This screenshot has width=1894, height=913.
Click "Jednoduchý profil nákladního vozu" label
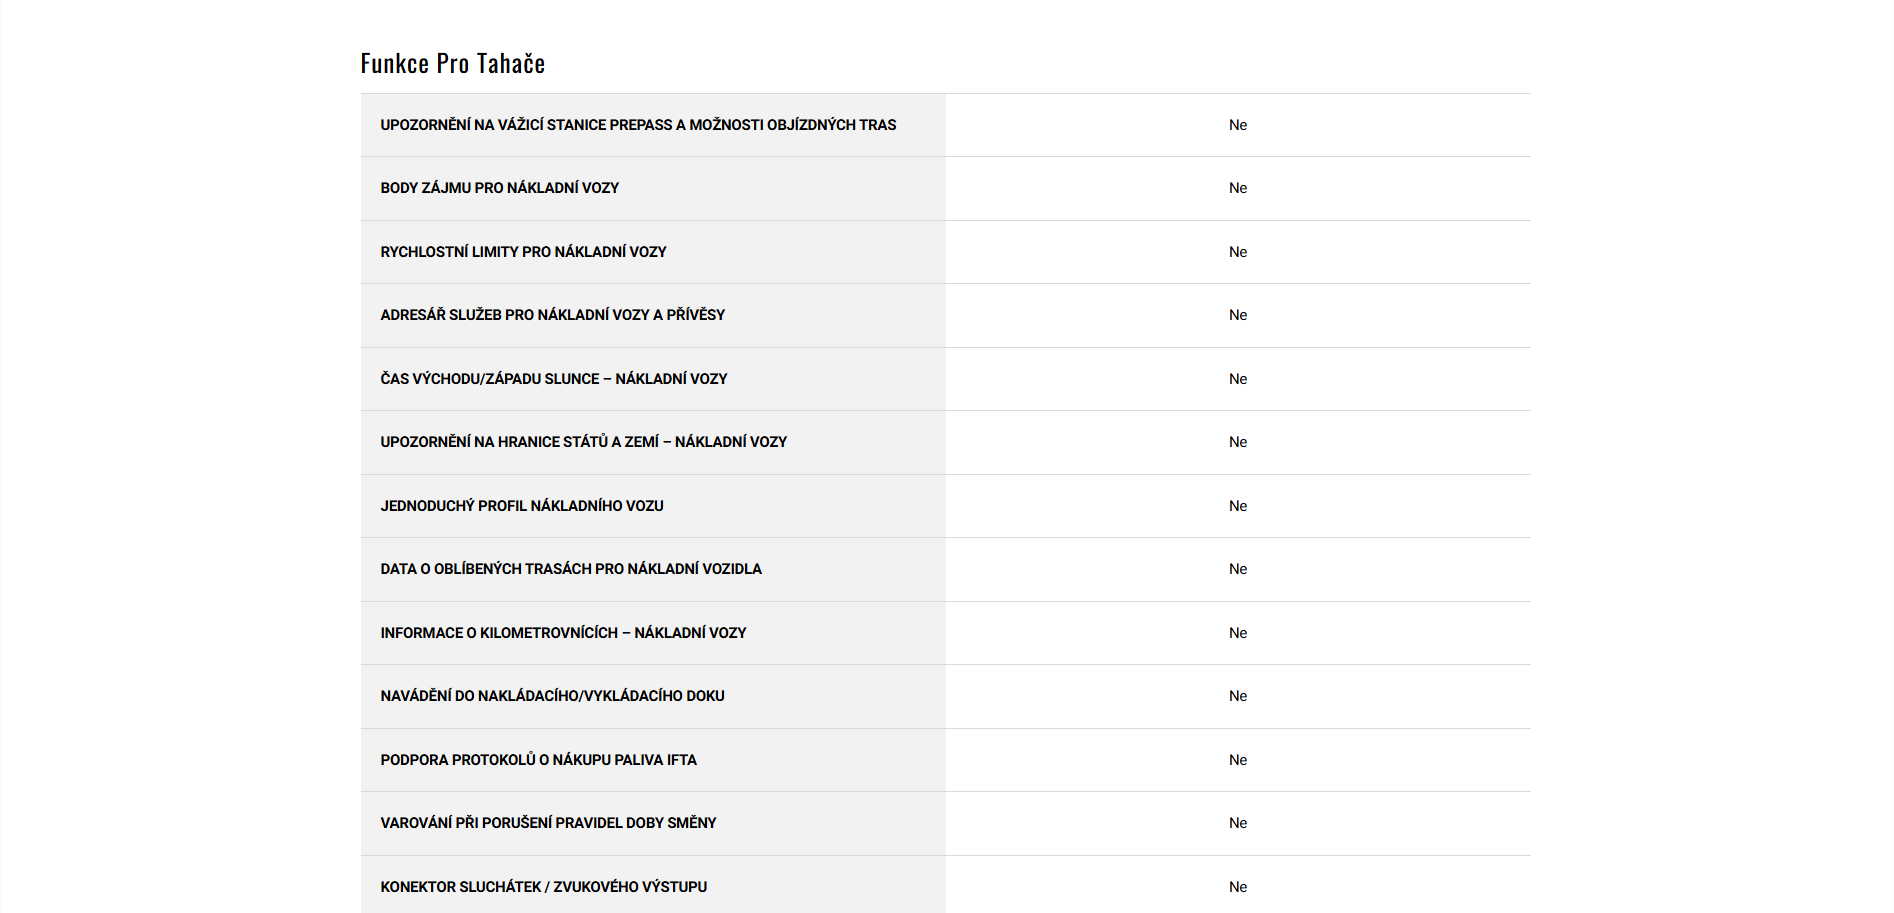click(x=521, y=506)
